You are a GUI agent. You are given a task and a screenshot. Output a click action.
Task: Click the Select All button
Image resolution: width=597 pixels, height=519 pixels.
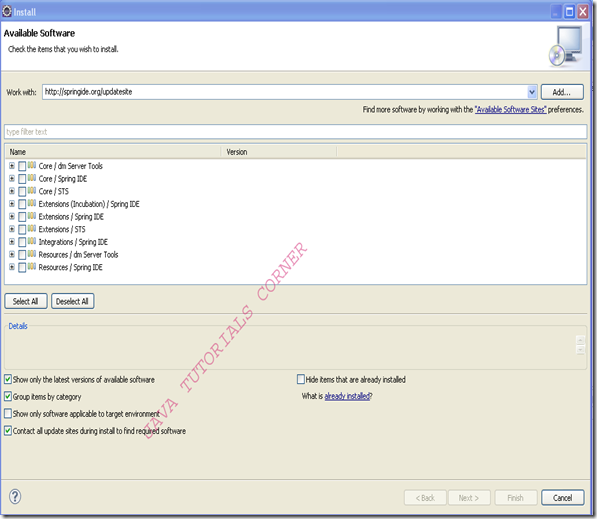[26, 301]
